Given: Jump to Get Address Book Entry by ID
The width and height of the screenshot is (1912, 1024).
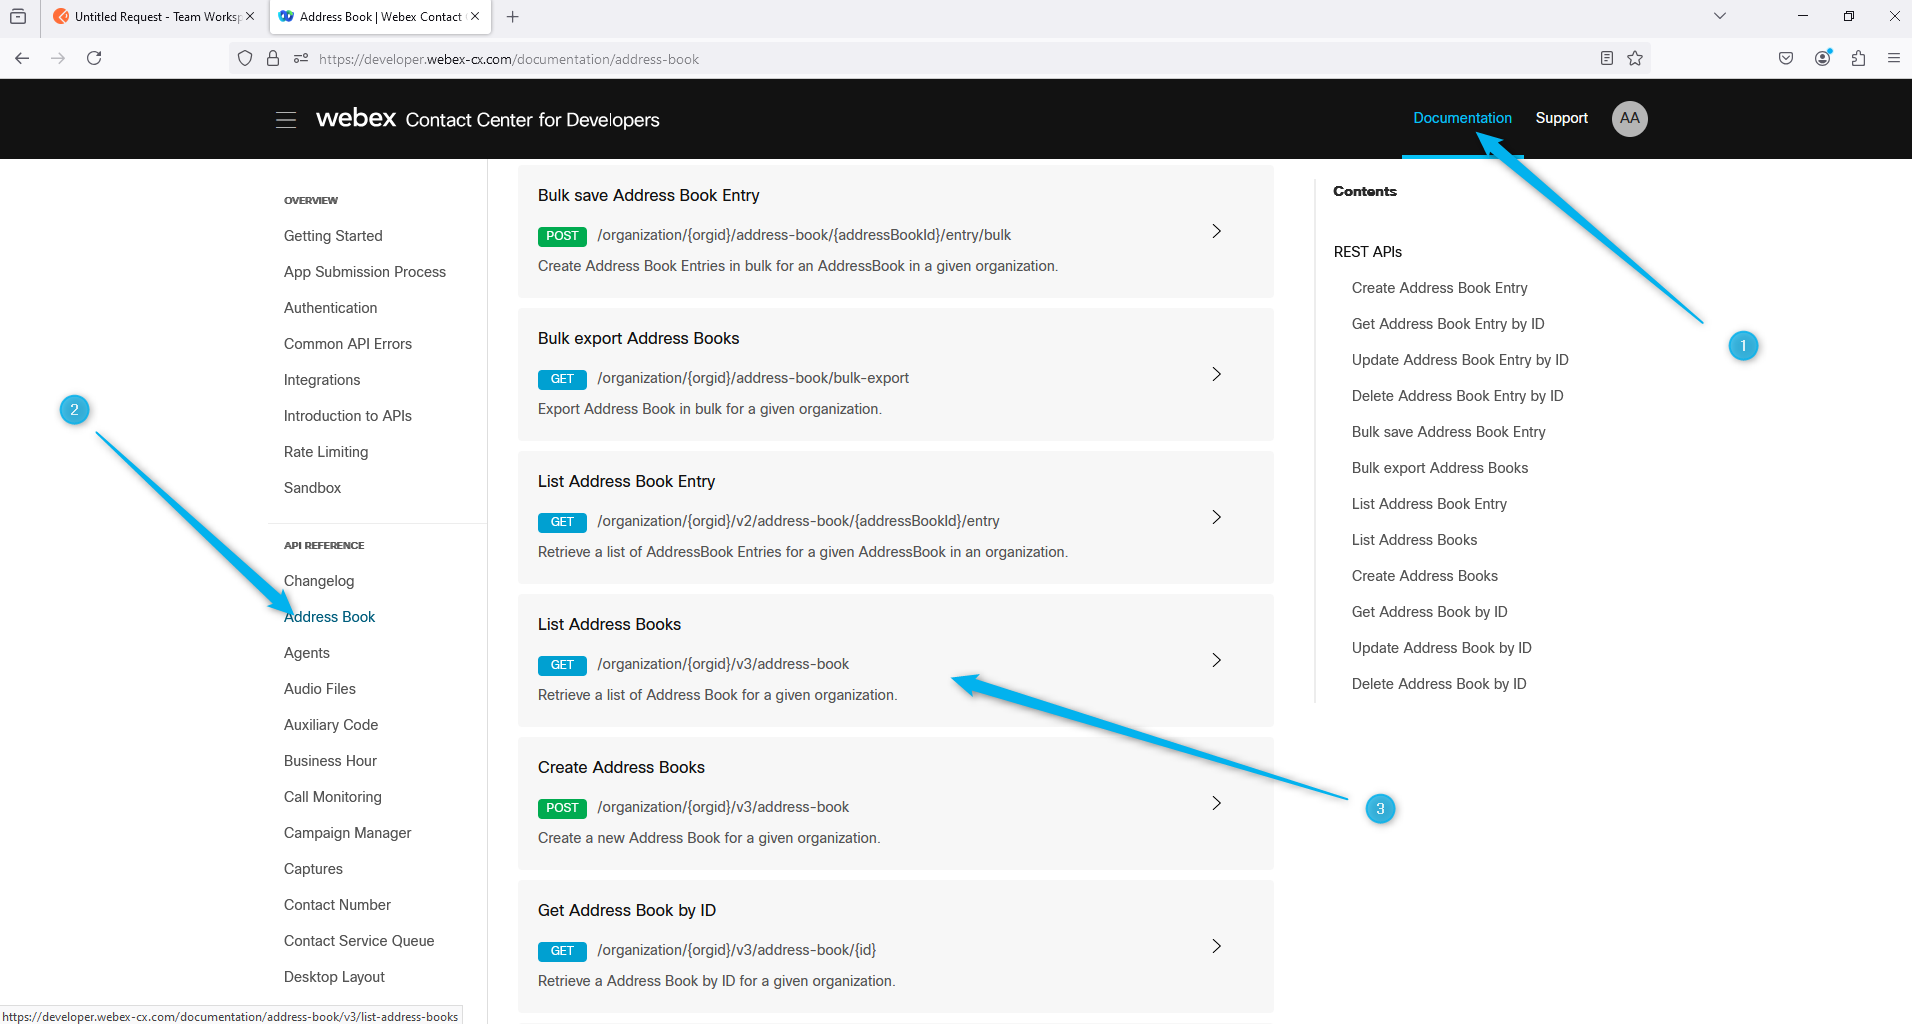Looking at the screenshot, I should [1448, 324].
